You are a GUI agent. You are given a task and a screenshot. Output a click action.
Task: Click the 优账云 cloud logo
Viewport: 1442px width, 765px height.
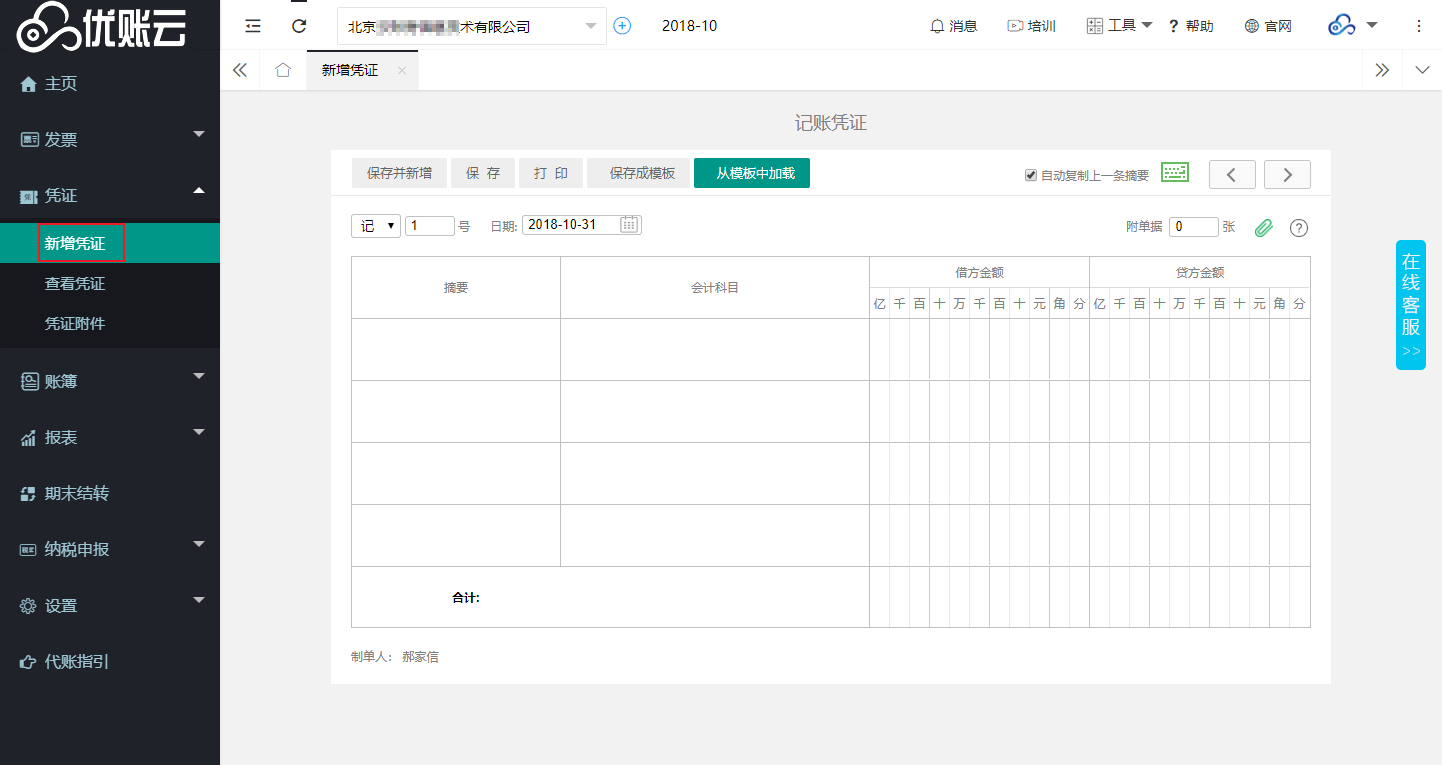point(103,27)
